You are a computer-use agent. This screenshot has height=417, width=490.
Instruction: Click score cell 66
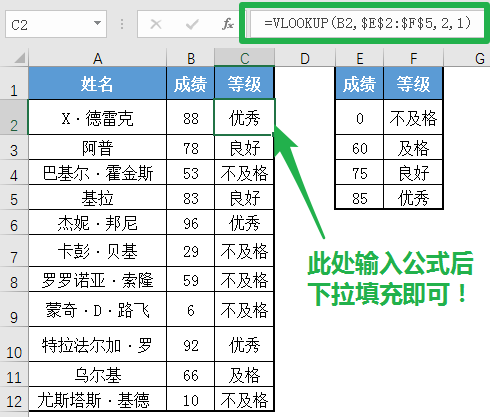[190, 374]
